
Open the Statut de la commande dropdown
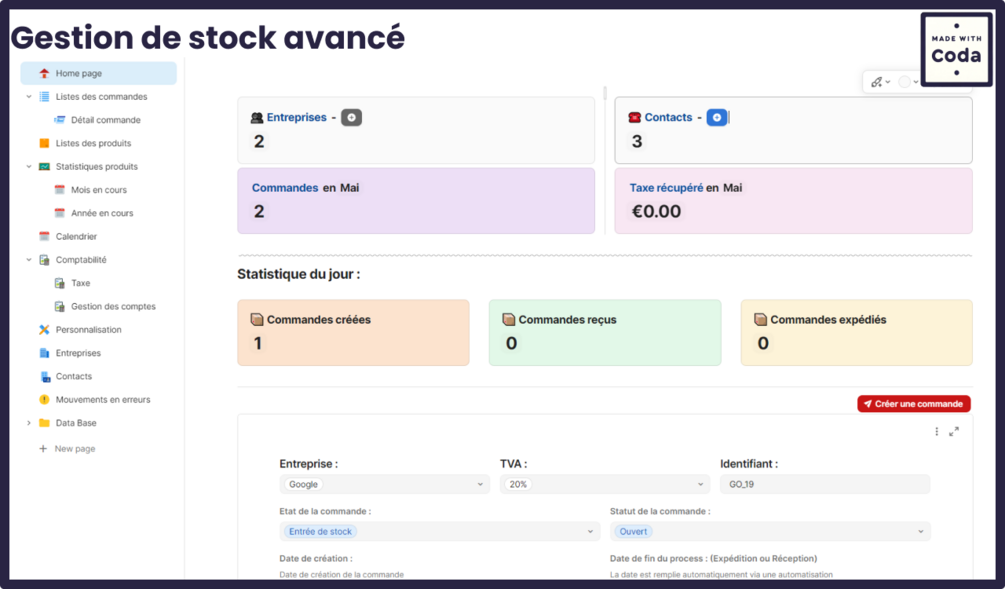pos(769,532)
